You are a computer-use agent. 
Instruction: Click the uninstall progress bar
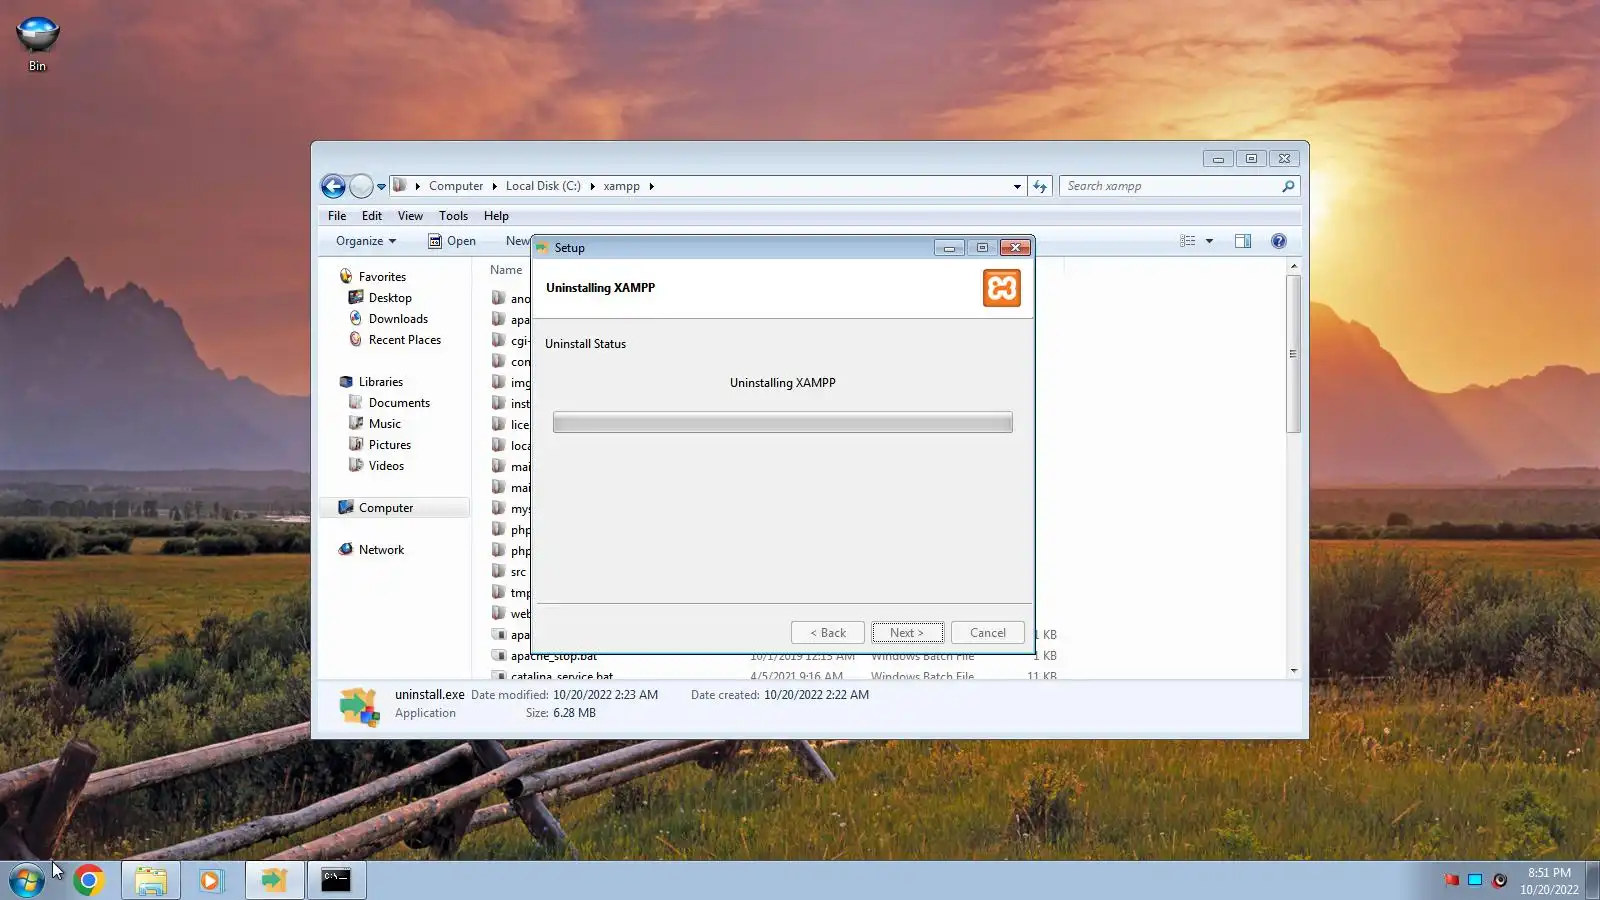783,422
